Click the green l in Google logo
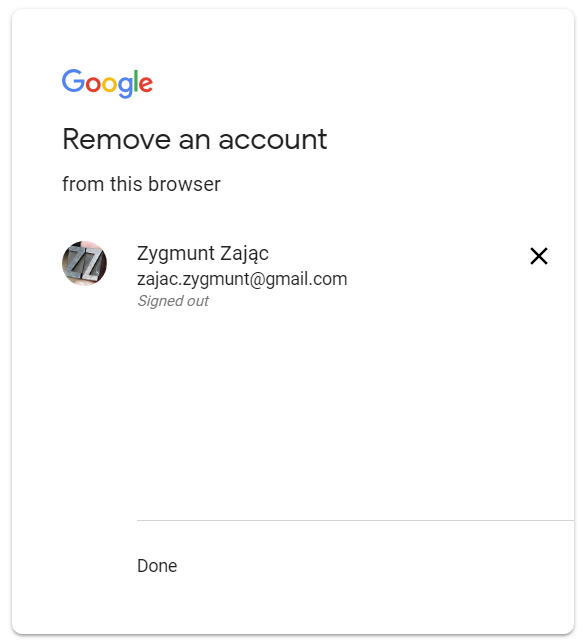The height and width of the screenshot is (644, 584). 136,81
